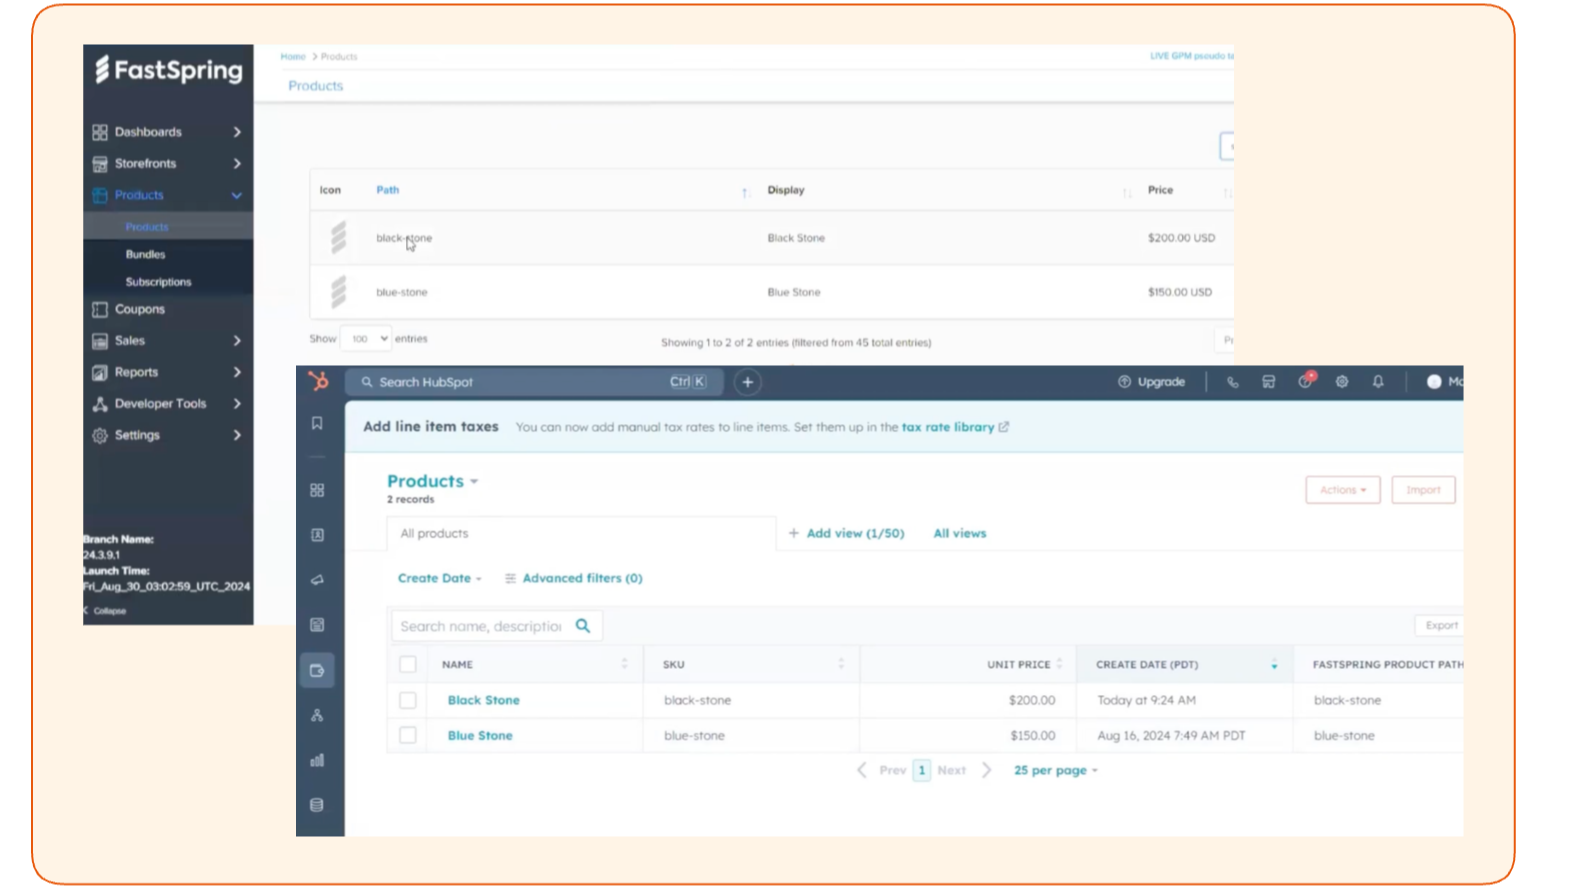
Task: Collapse the Products menu chevron
Action: [x=237, y=196]
